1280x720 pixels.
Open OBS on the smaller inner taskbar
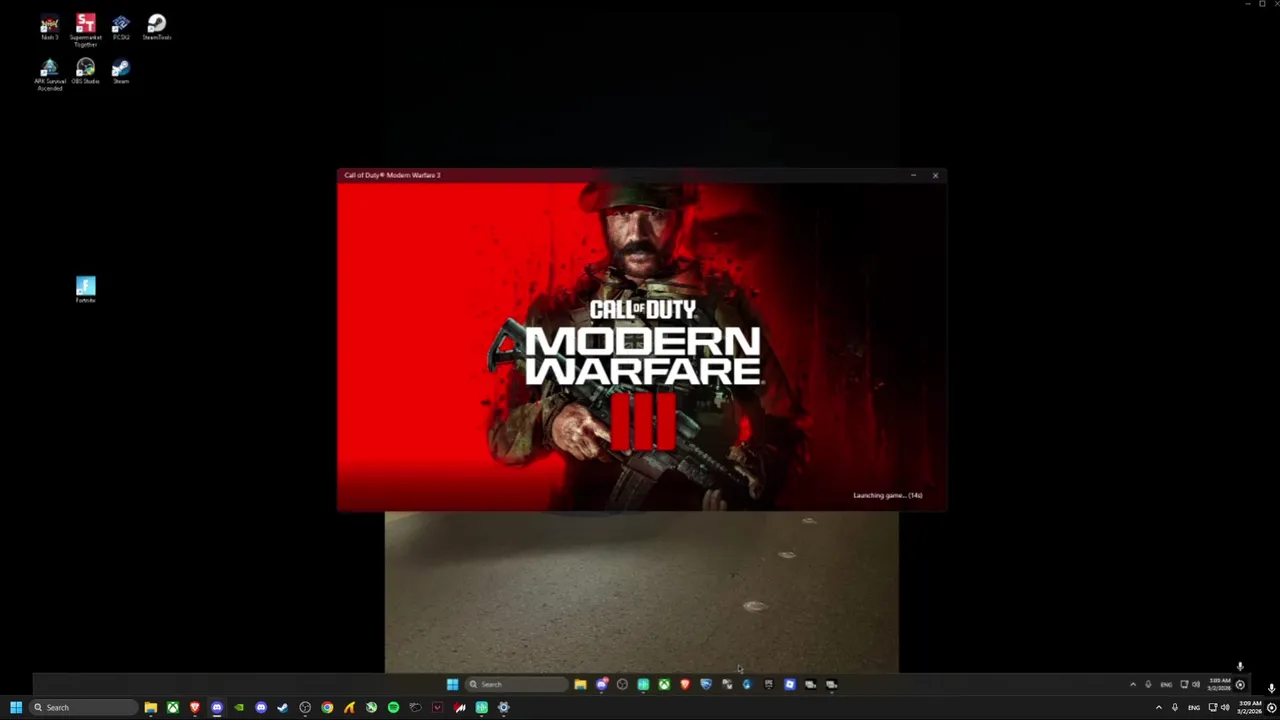click(622, 684)
